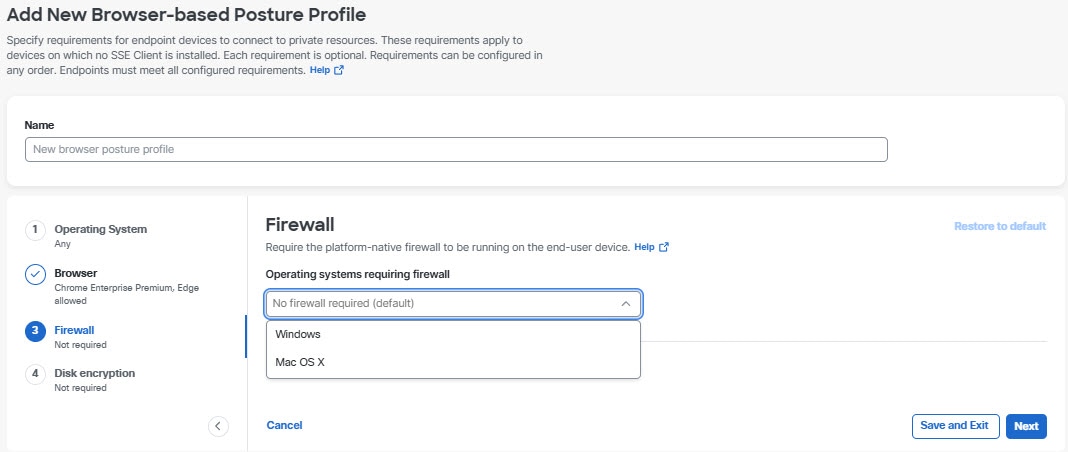Click Save and Exit button
Image resolution: width=1068 pixels, height=452 pixels.
pyautogui.click(x=954, y=426)
